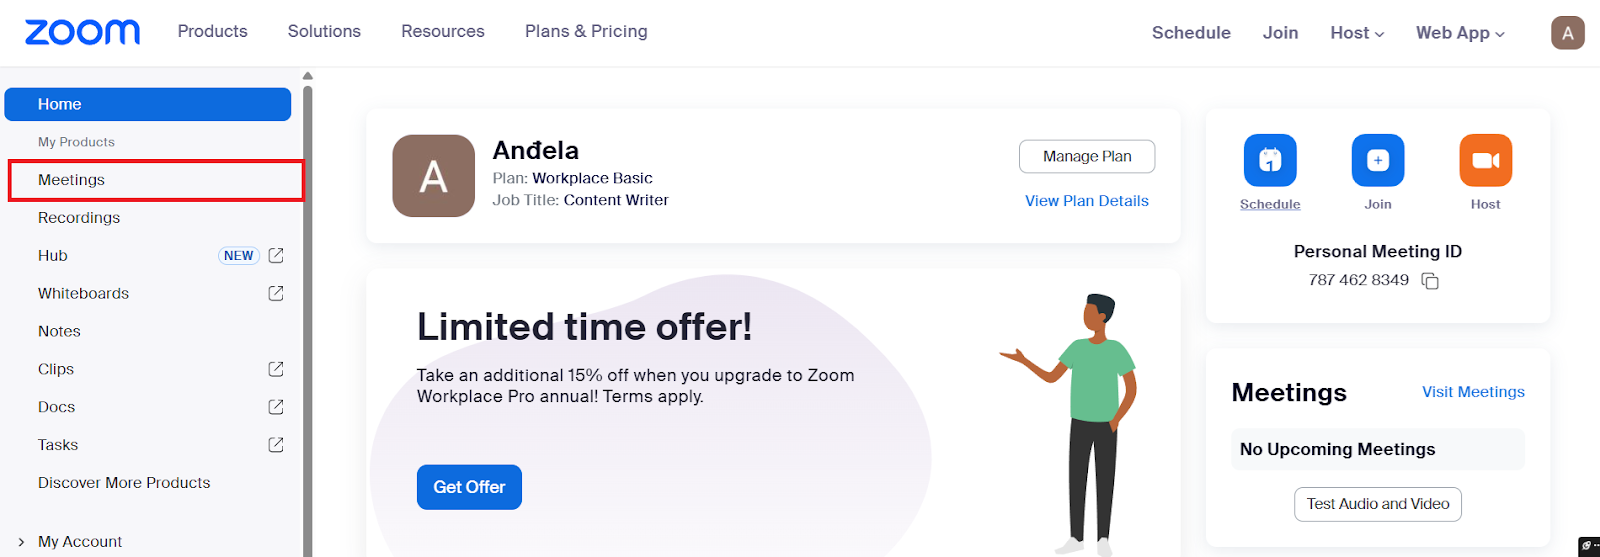
Task: Open the Plans & Pricing menu
Action: 586,32
